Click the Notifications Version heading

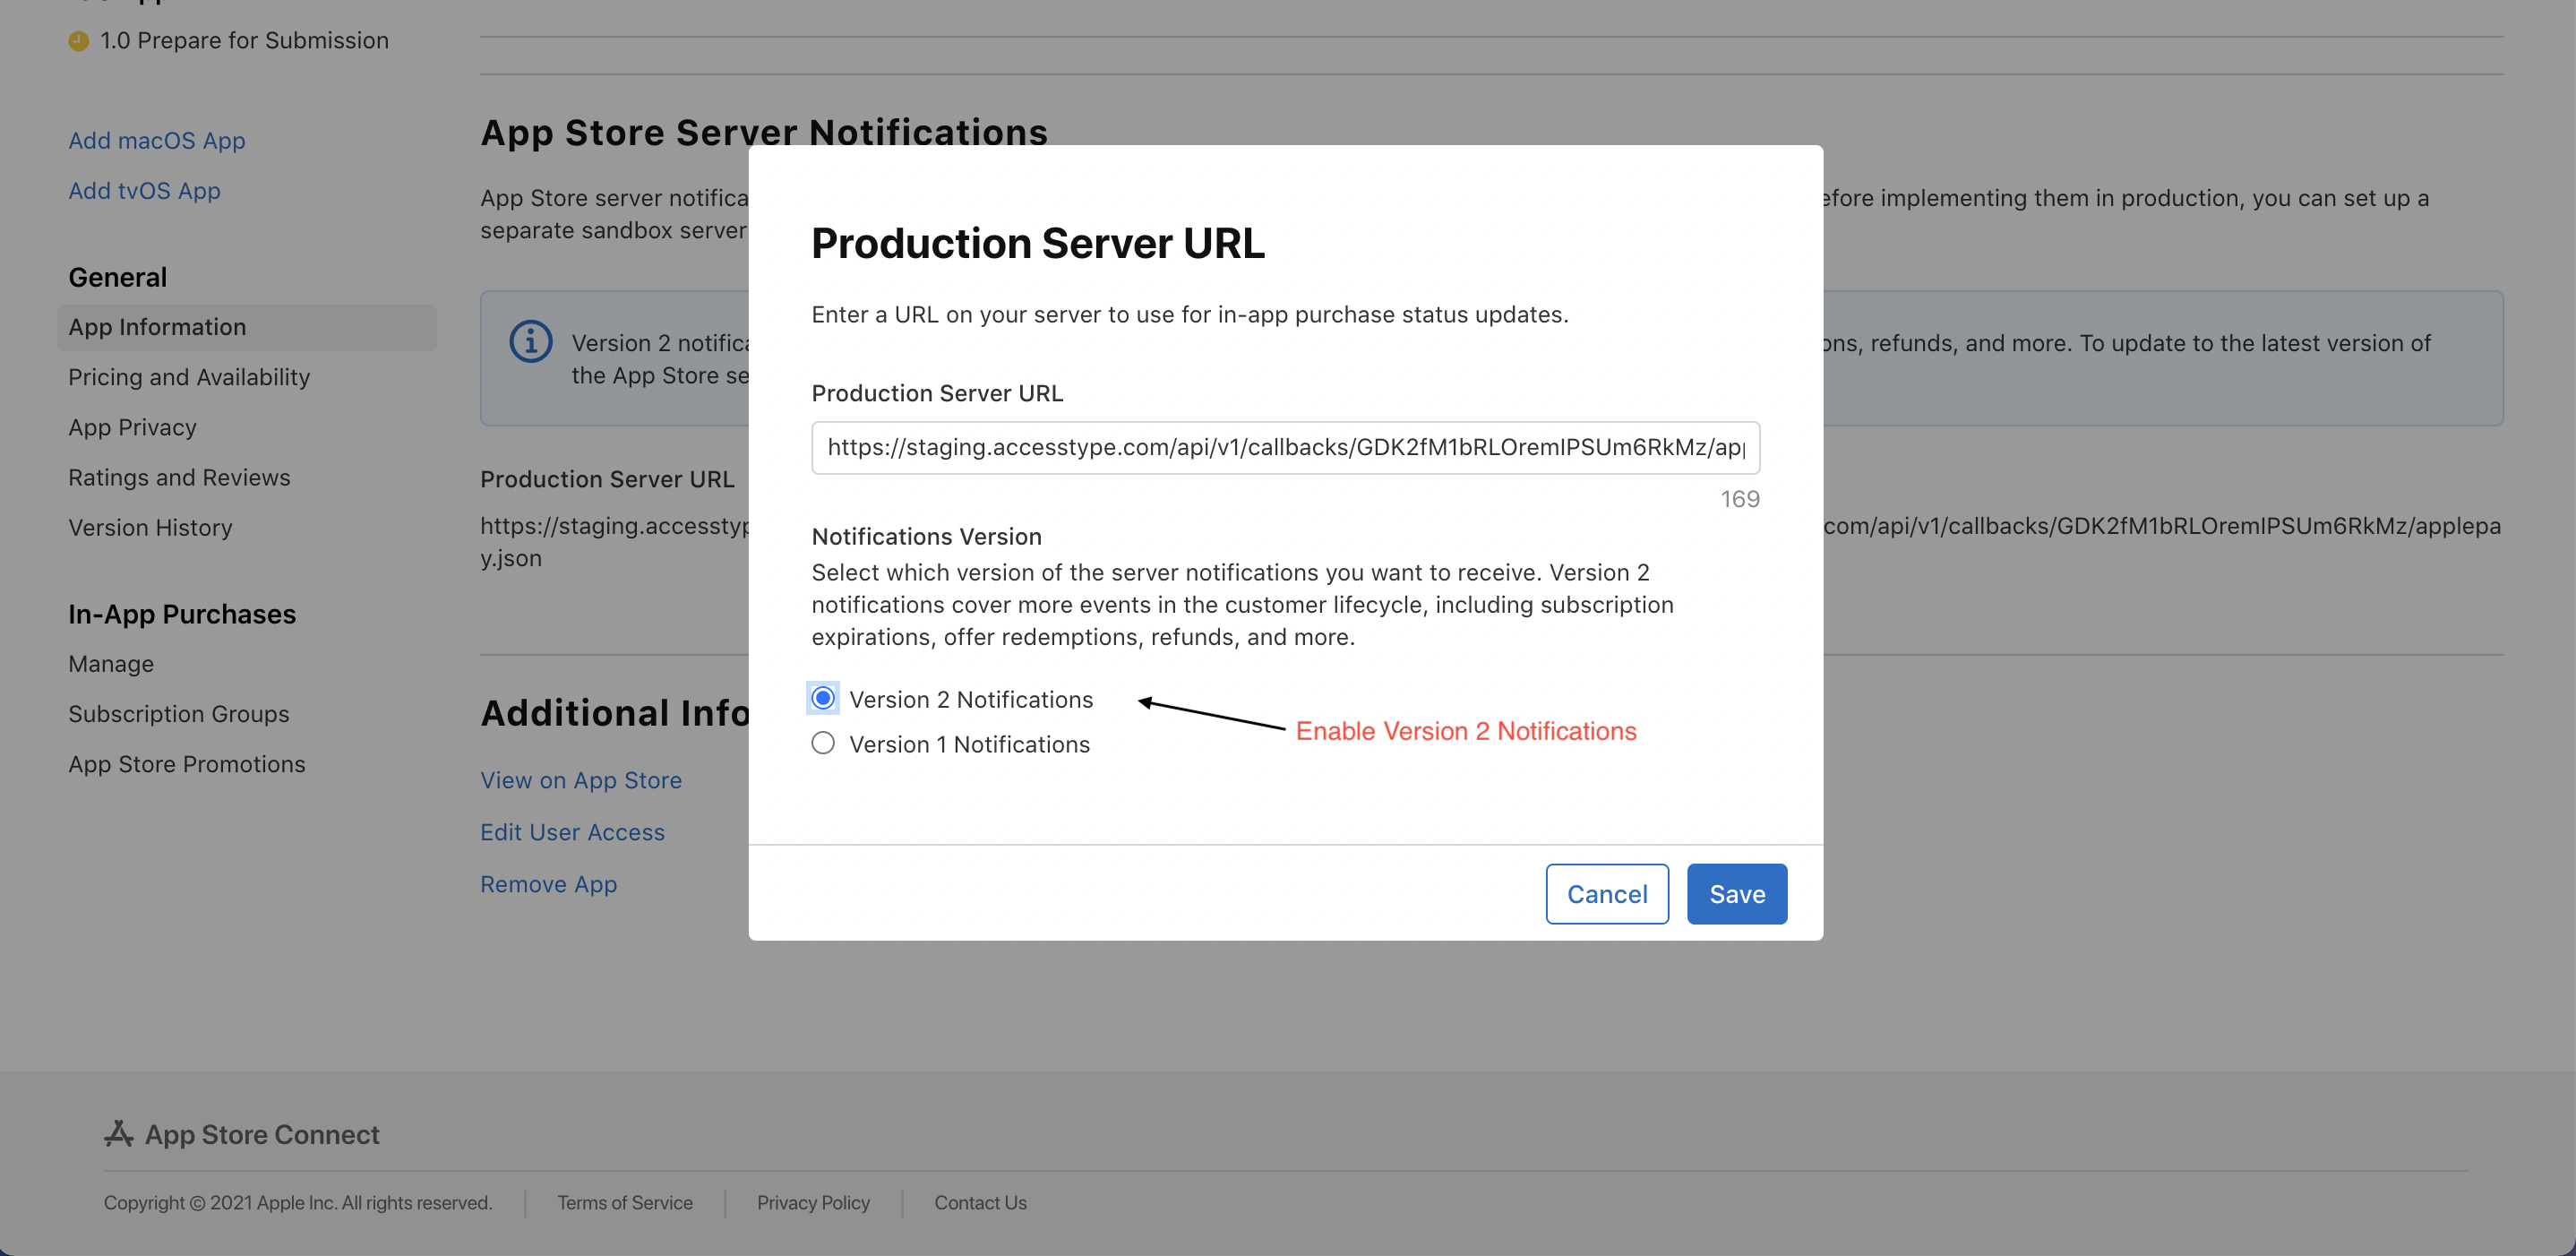click(926, 536)
